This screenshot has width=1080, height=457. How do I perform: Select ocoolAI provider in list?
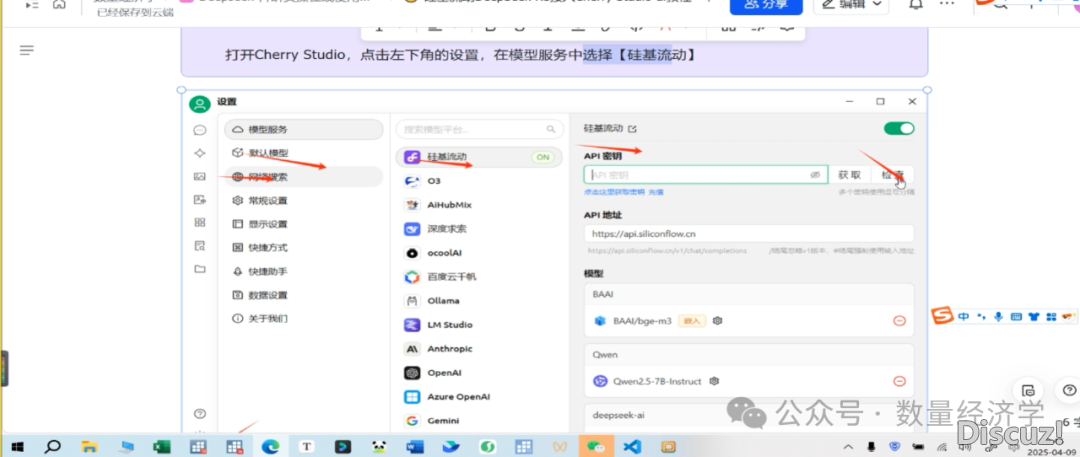point(479,253)
